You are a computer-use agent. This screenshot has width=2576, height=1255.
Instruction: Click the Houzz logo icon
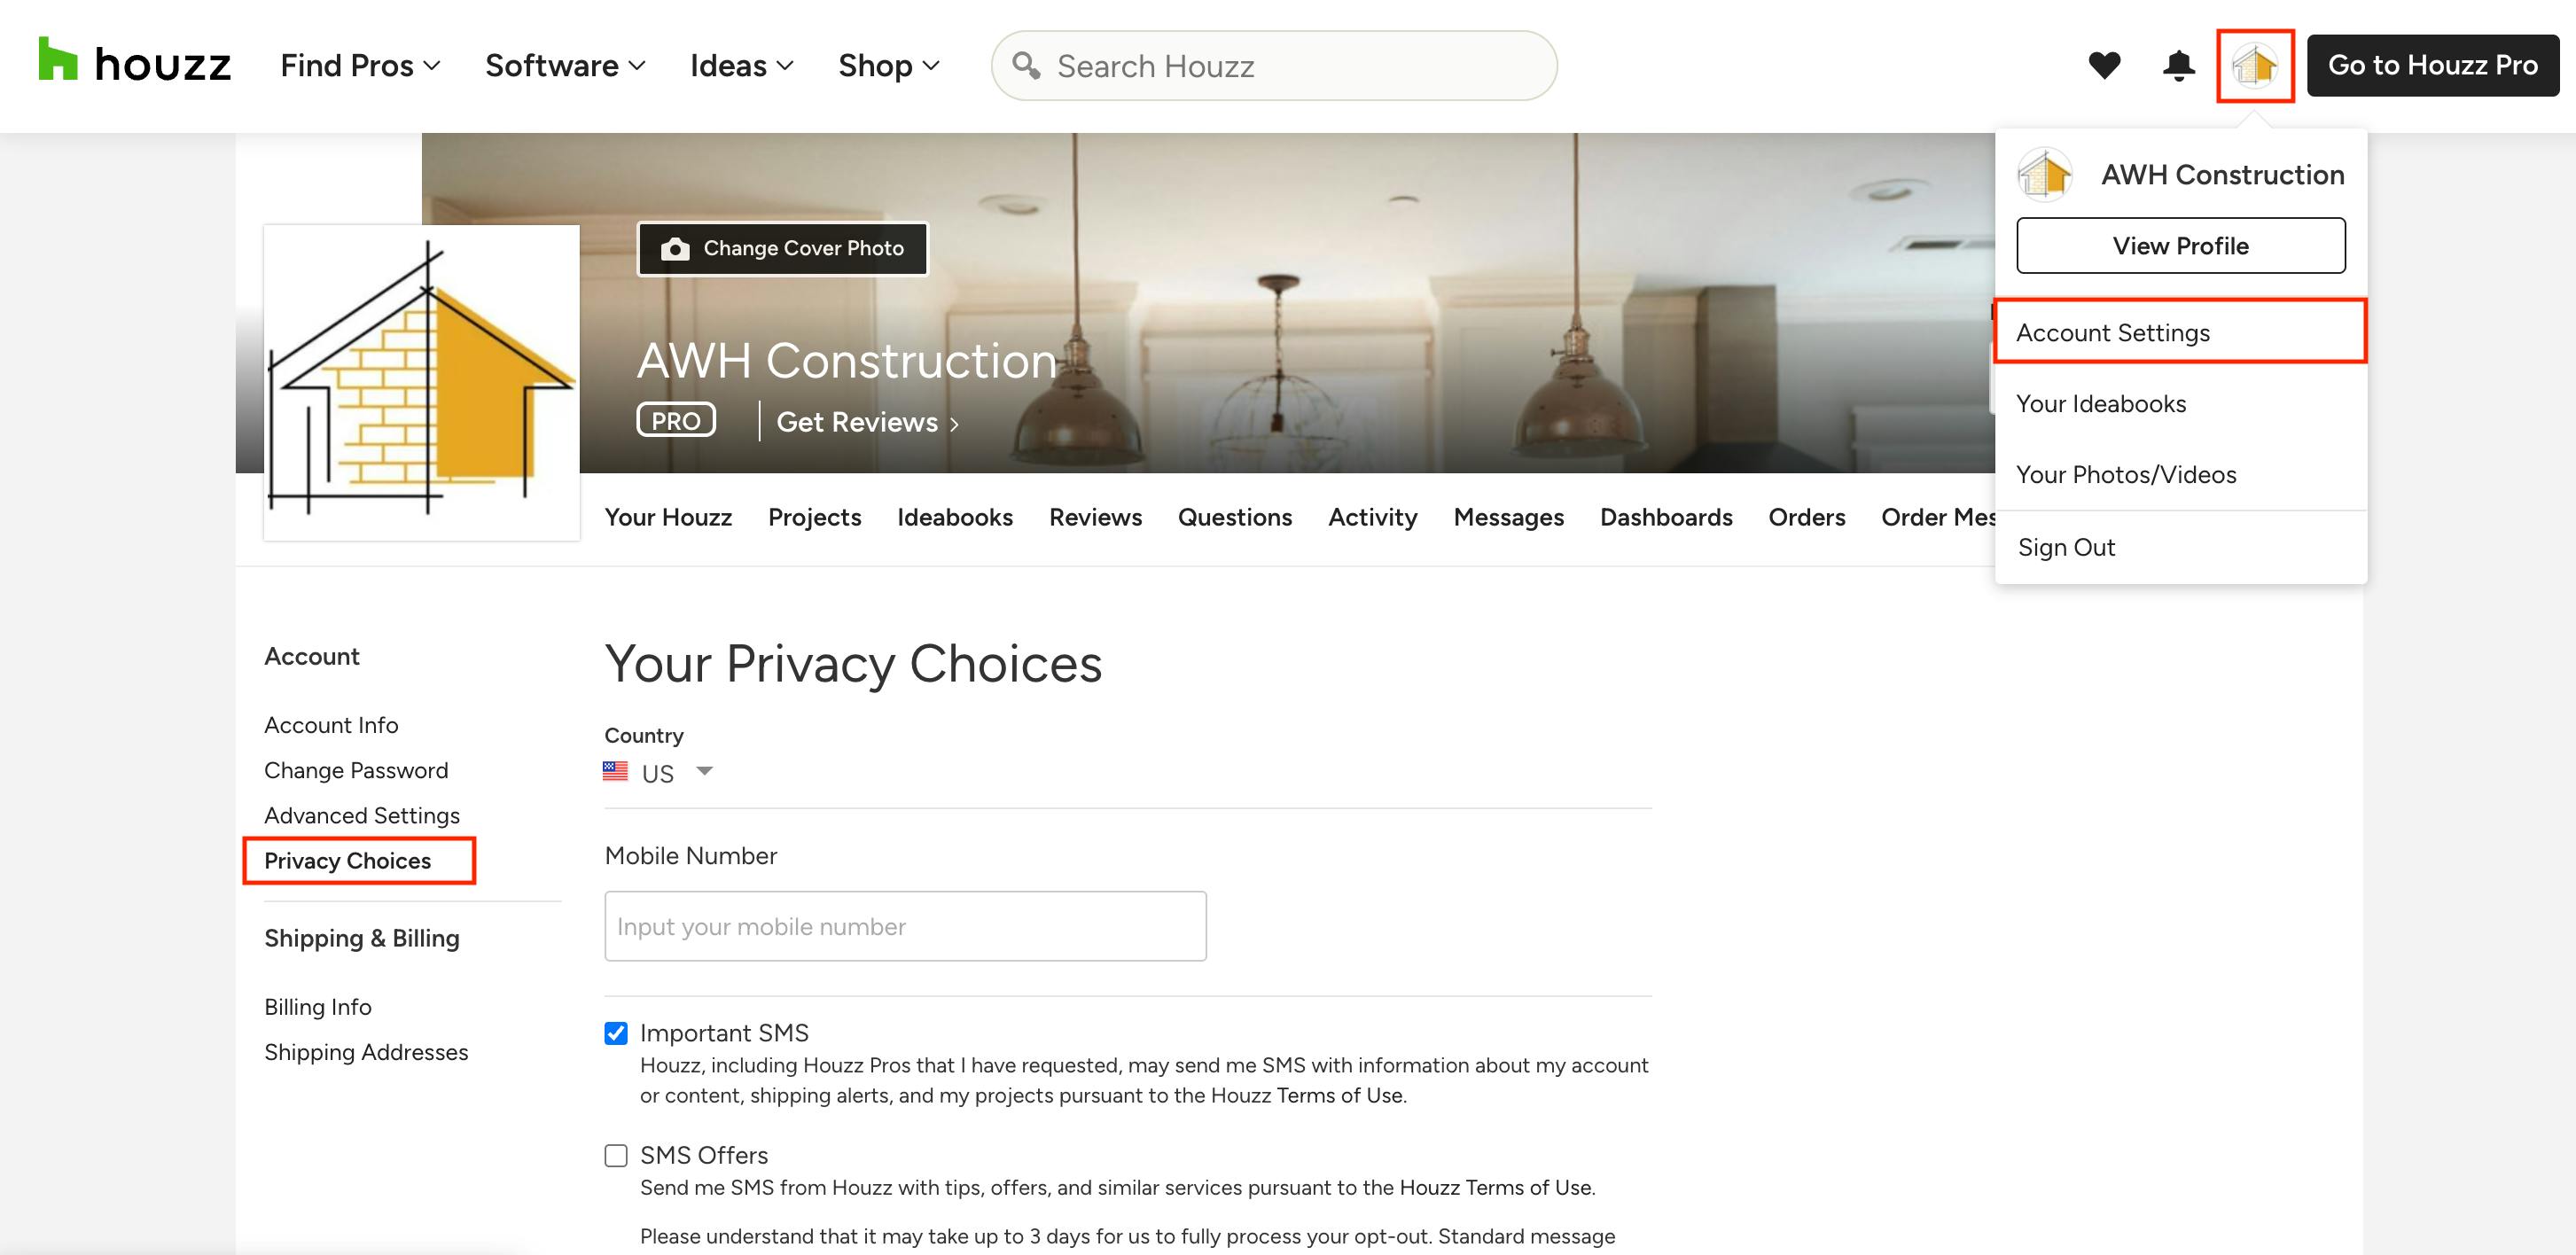(x=57, y=59)
